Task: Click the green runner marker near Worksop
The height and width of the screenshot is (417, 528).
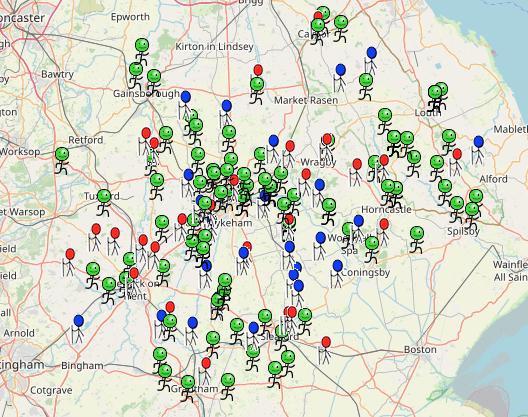Action: click(62, 161)
